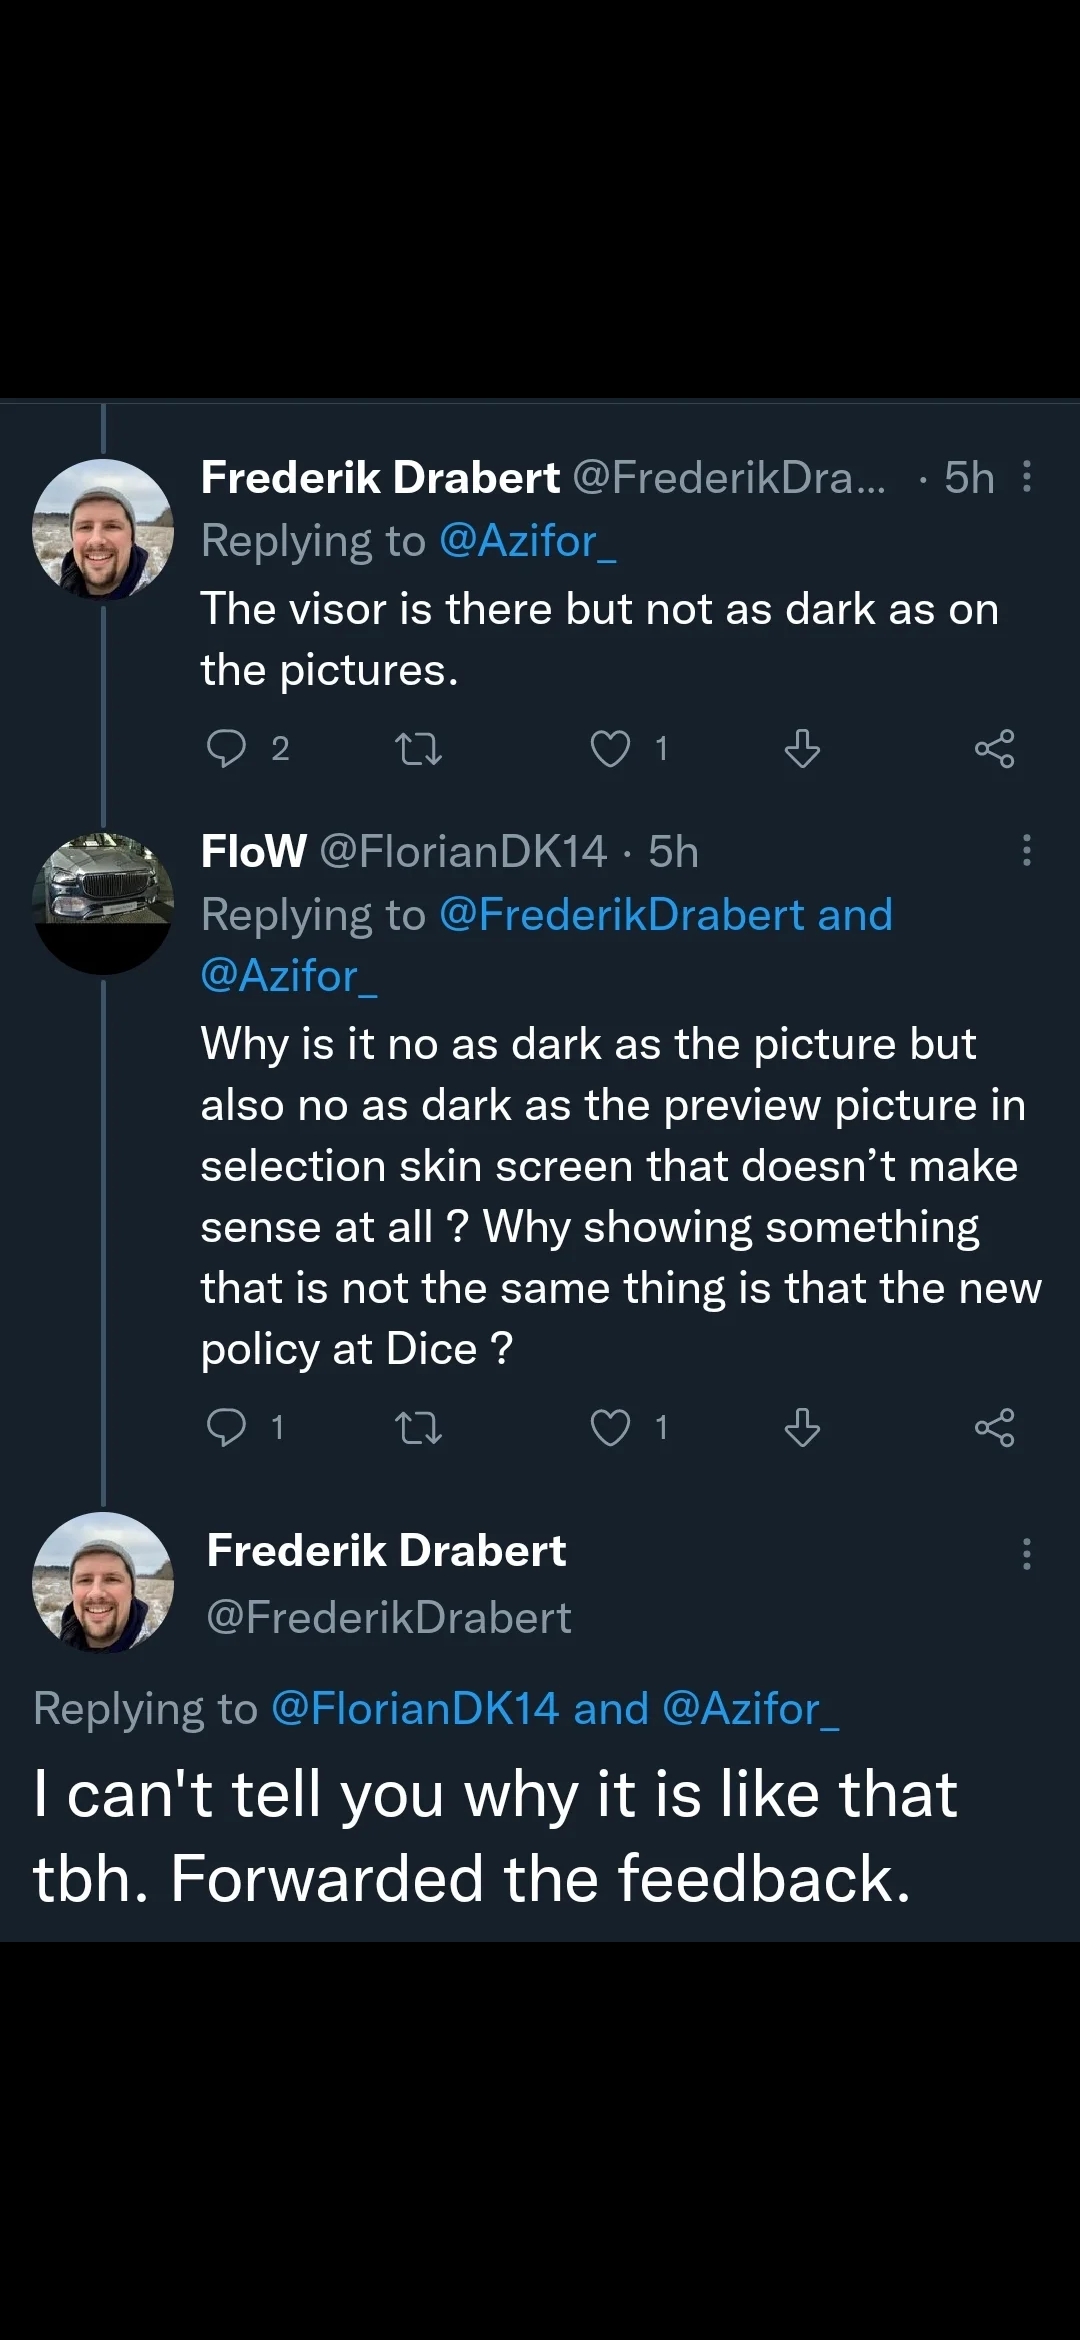The height and width of the screenshot is (2340, 1080).
Task: Download Frederik's visor tweet
Action: (x=802, y=748)
